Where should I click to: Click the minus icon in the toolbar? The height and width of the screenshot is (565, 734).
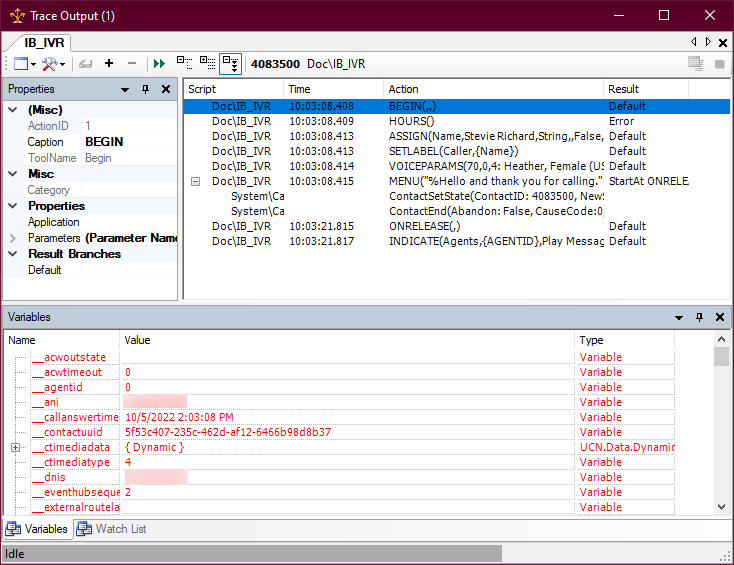(132, 63)
